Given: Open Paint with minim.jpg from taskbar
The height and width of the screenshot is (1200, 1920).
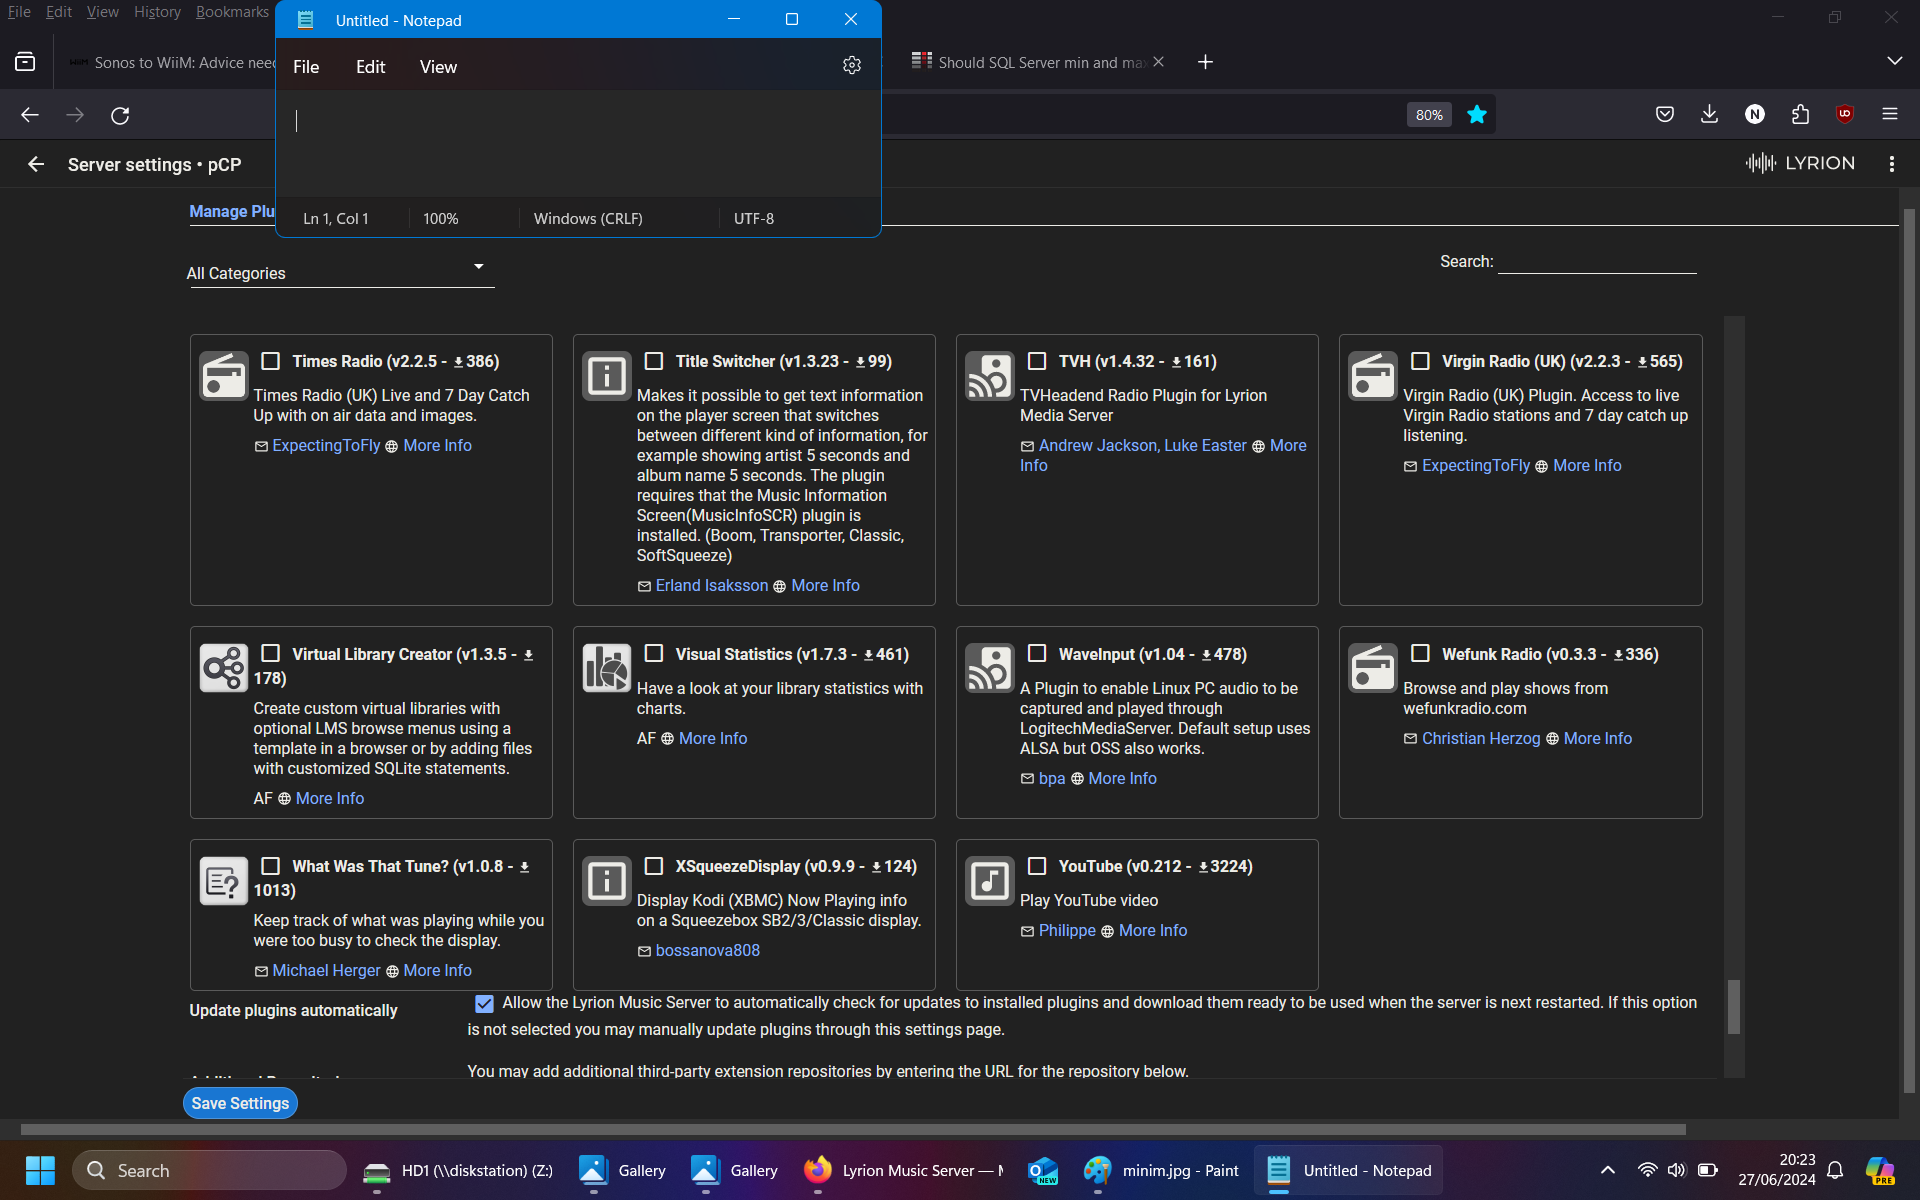Looking at the screenshot, I should click(1162, 1170).
